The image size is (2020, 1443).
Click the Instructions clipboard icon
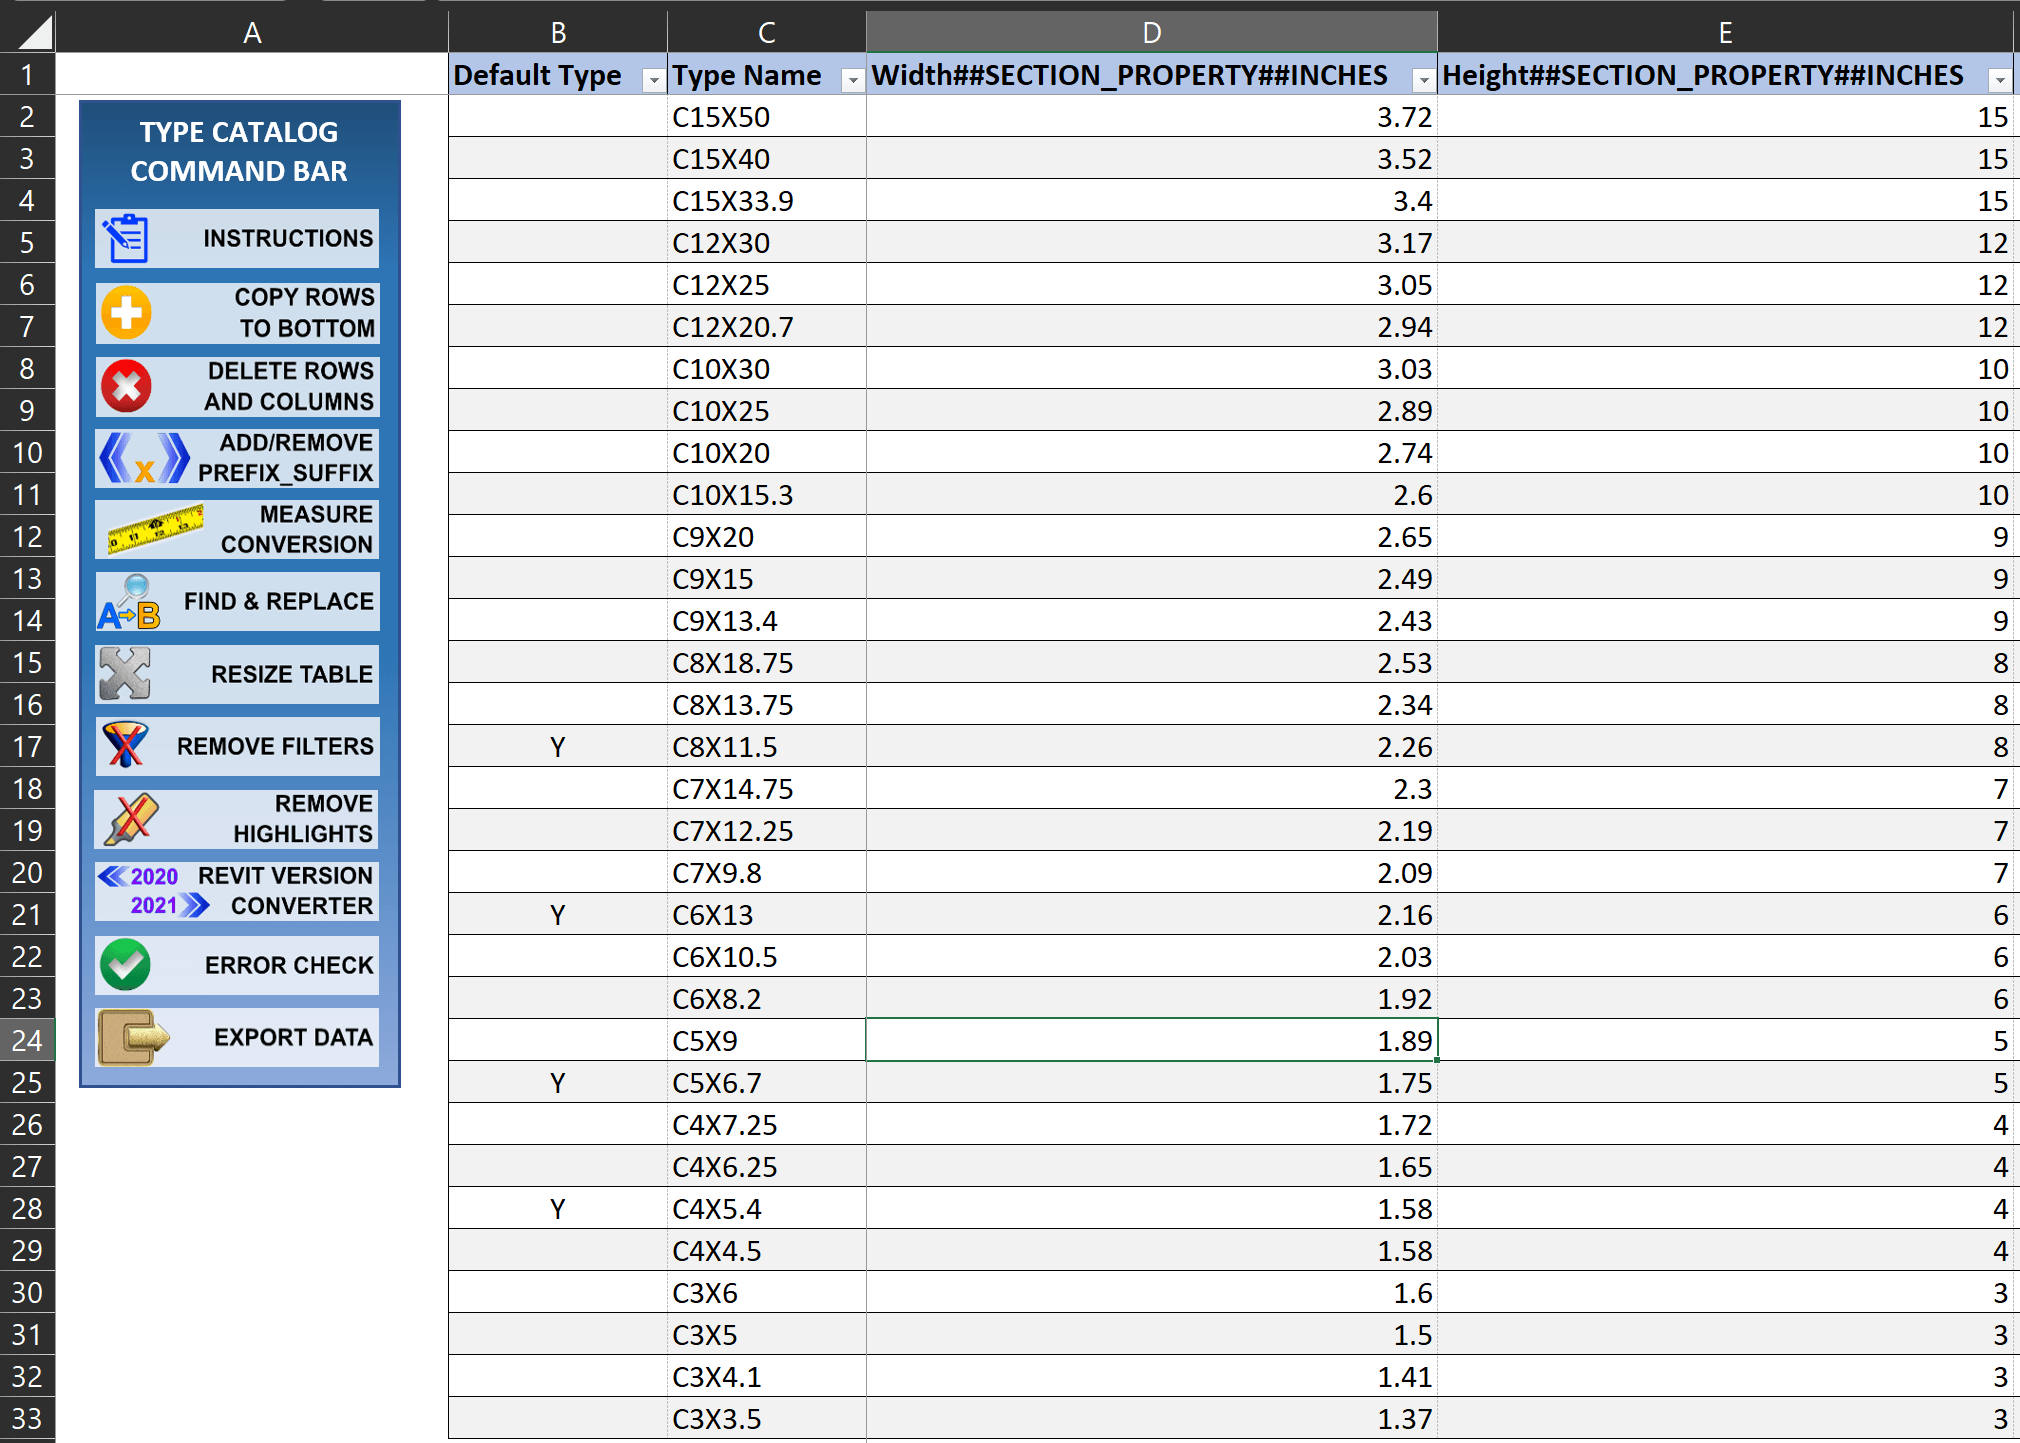coord(127,239)
